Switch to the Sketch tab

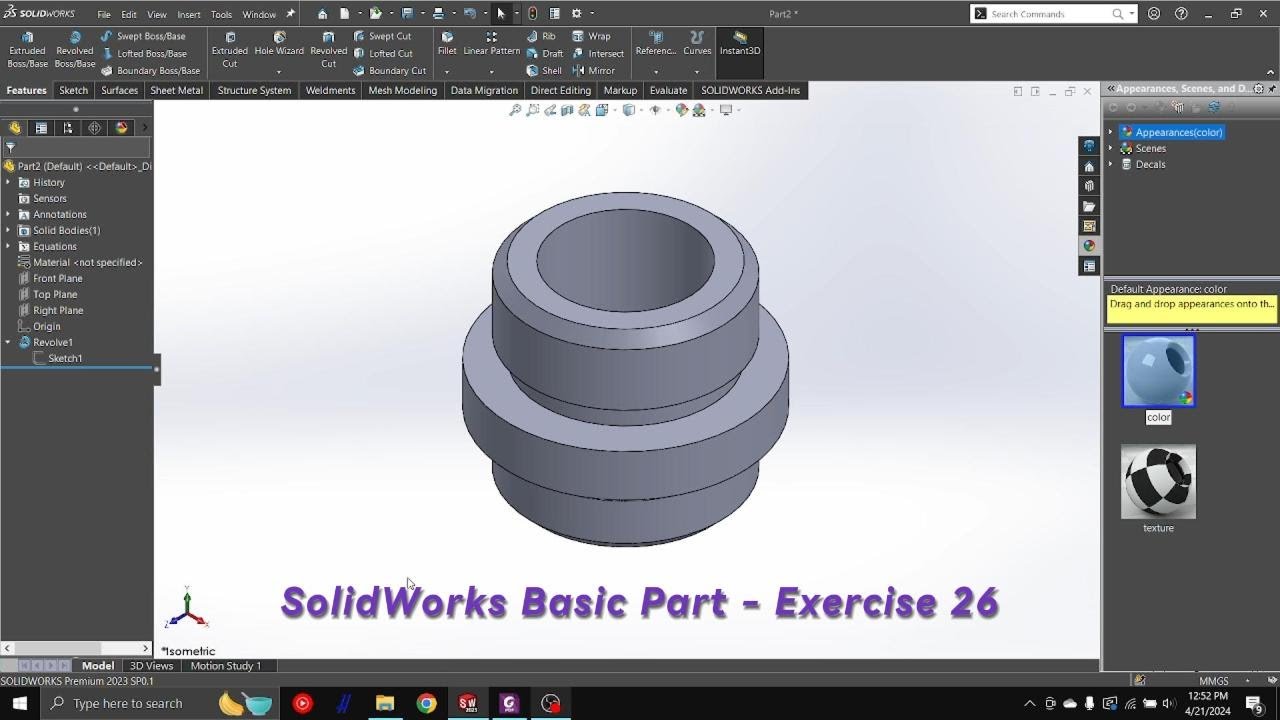73,90
